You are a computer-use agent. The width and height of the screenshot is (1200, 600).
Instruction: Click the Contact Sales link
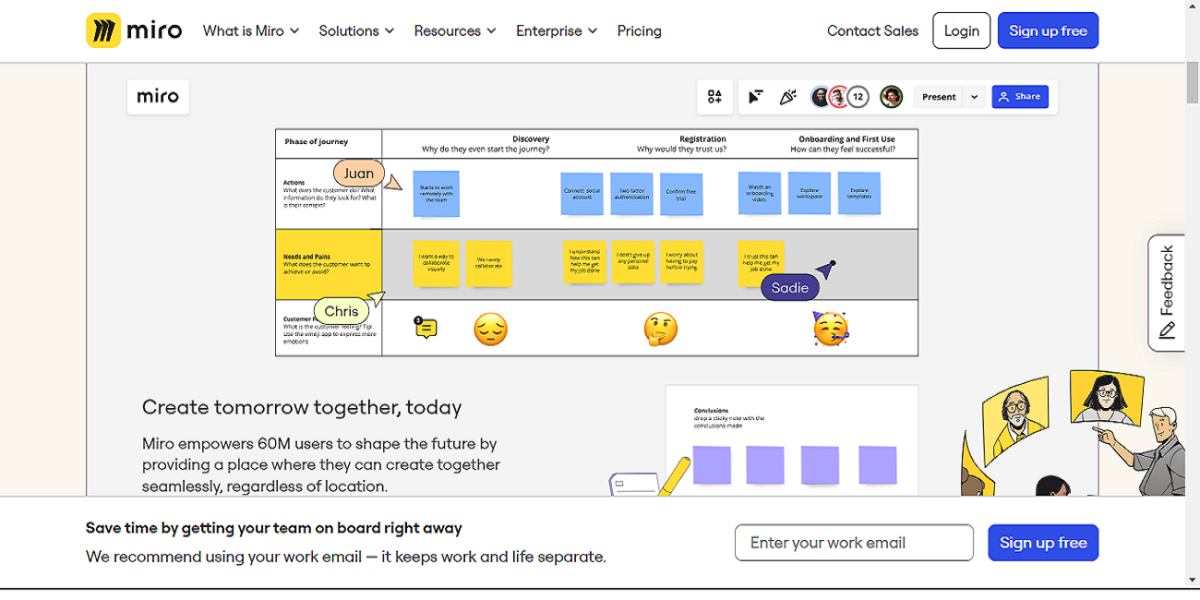tap(872, 31)
